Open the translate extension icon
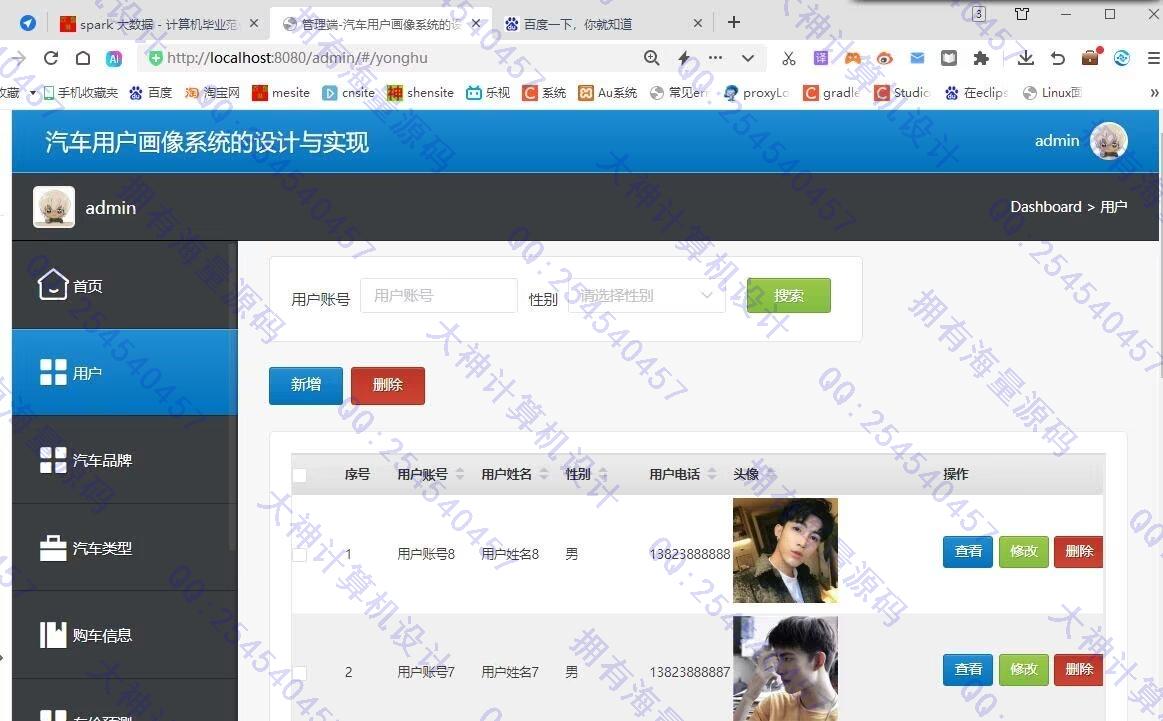1163x721 pixels. click(x=821, y=58)
